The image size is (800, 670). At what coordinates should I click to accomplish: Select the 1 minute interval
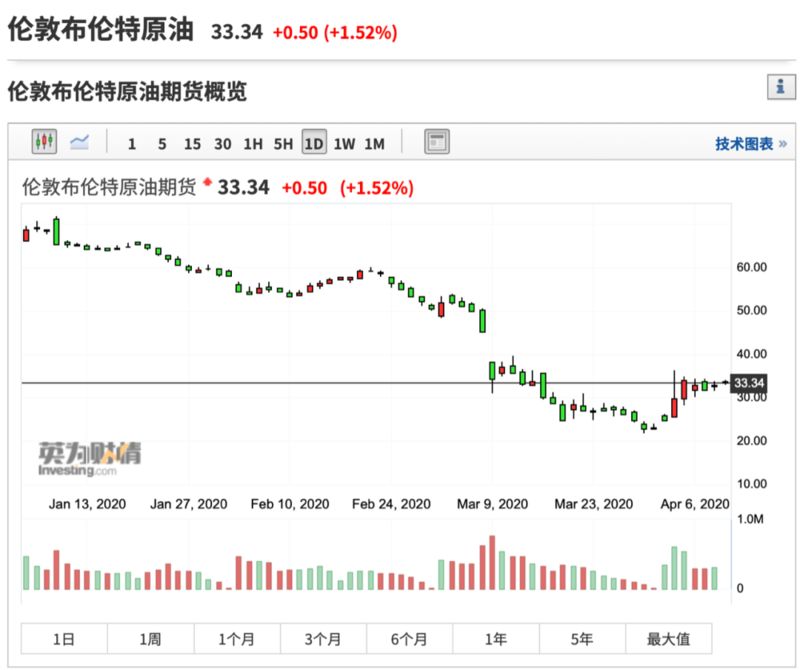tap(132, 144)
